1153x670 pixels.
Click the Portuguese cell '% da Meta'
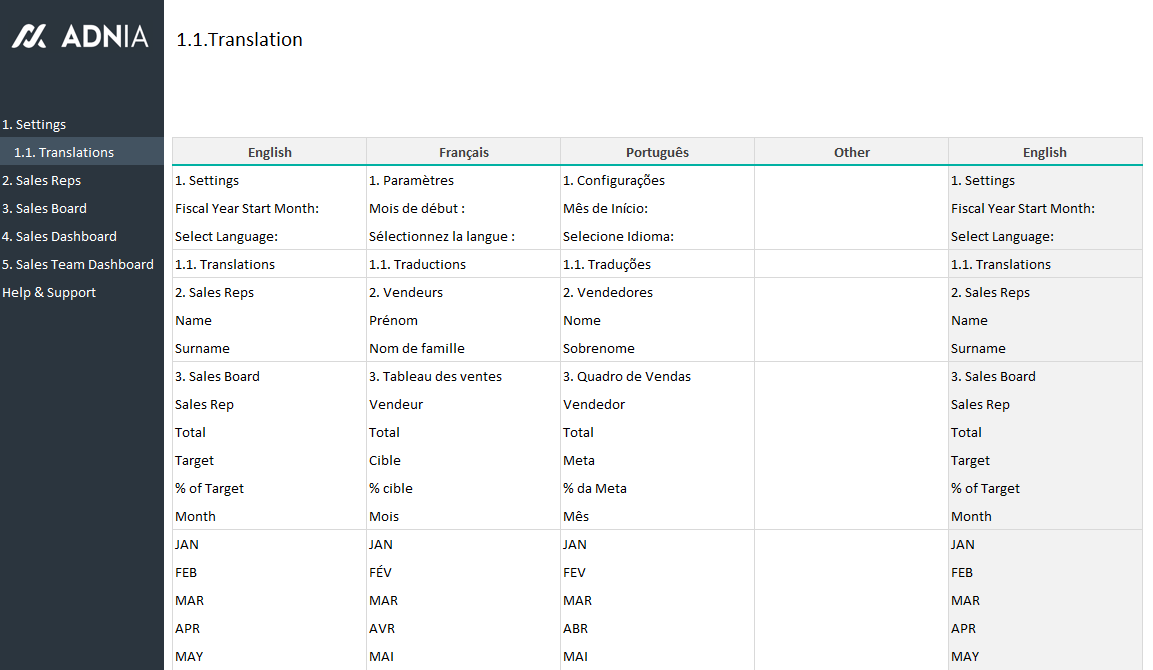pos(595,489)
